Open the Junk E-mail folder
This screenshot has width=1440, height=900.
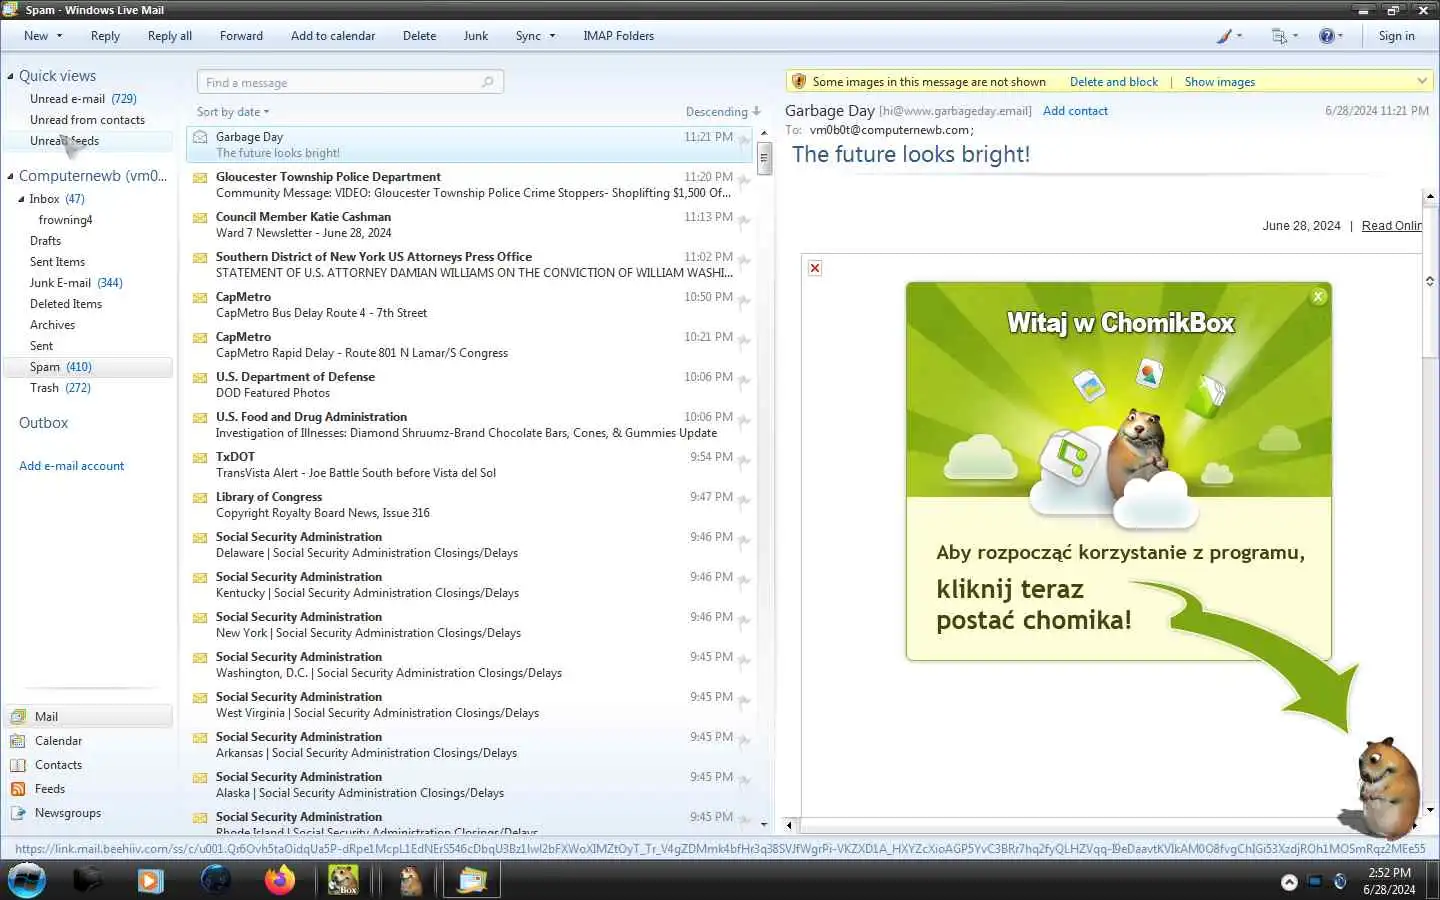pyautogui.click(x=76, y=283)
